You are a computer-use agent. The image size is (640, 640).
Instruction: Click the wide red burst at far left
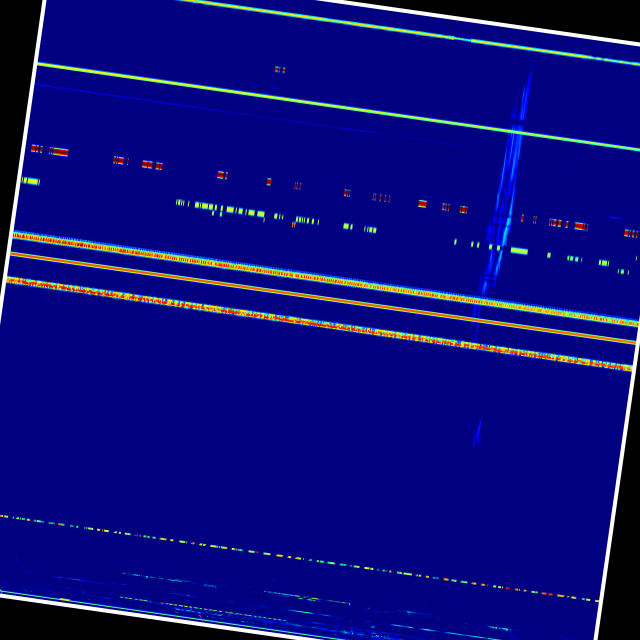(x=58, y=152)
